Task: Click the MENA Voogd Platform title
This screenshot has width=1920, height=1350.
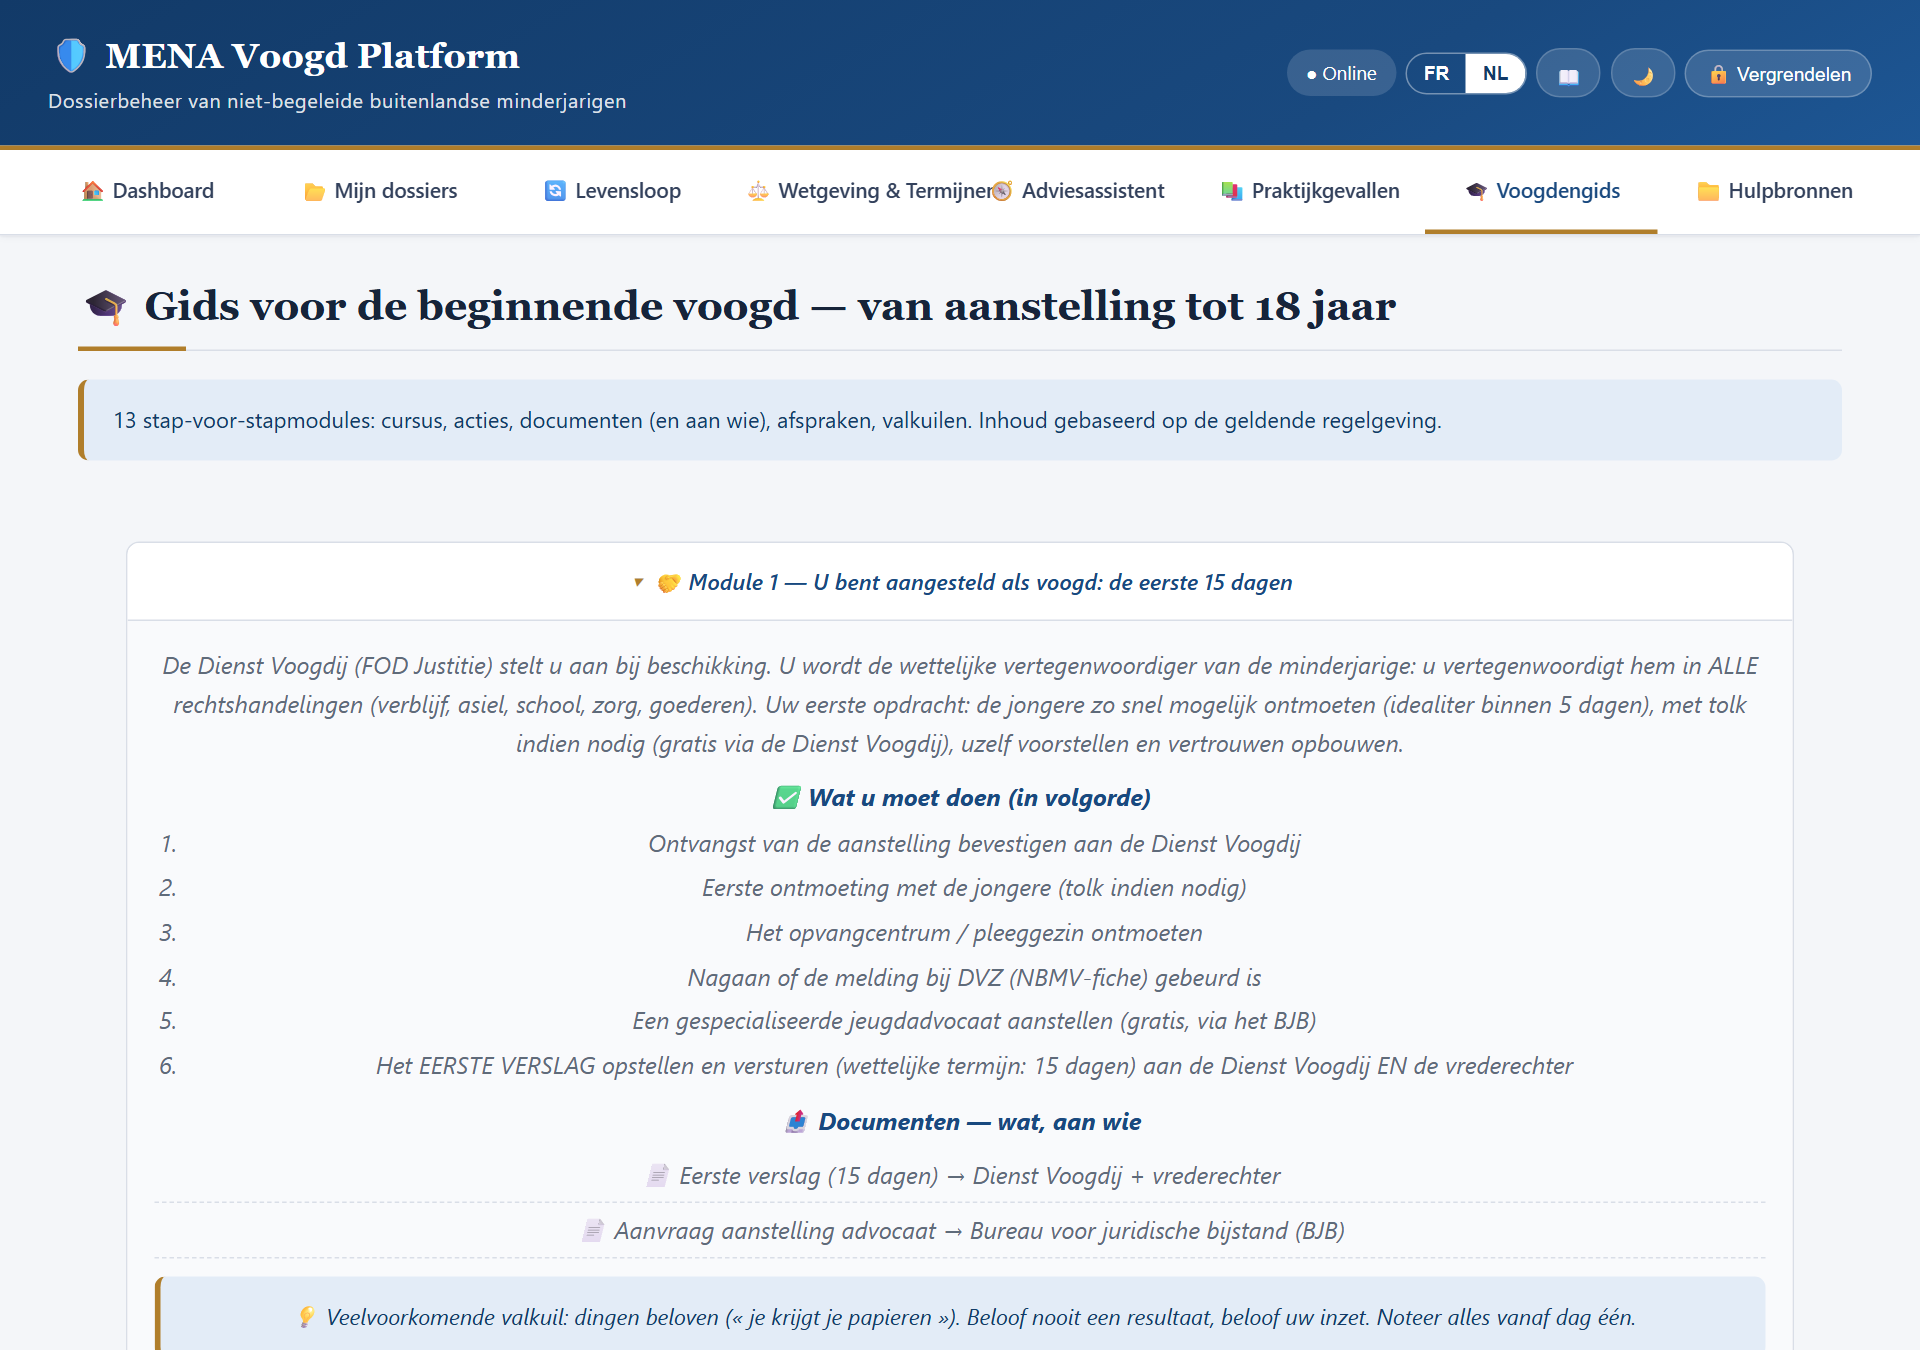Action: (x=312, y=56)
